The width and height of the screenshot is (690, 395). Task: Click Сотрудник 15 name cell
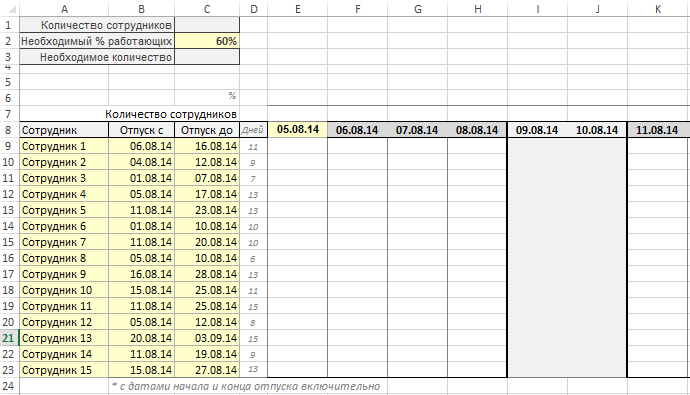(x=64, y=370)
